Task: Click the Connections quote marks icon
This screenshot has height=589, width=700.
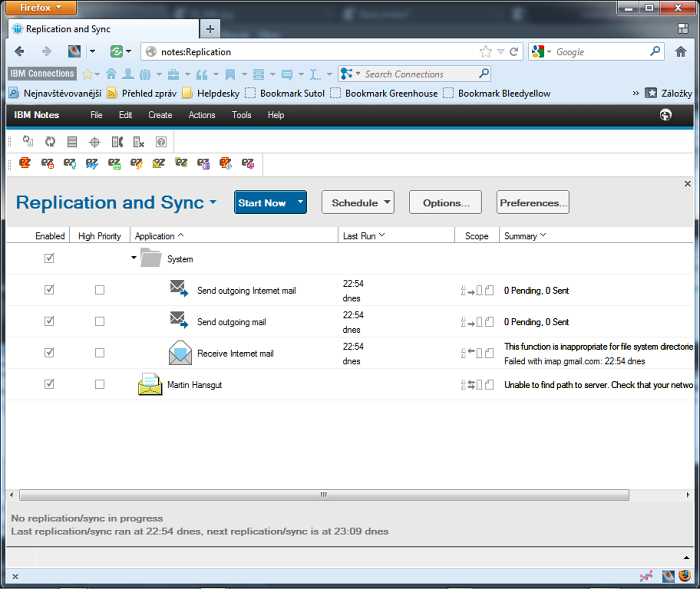Action: 202,74
